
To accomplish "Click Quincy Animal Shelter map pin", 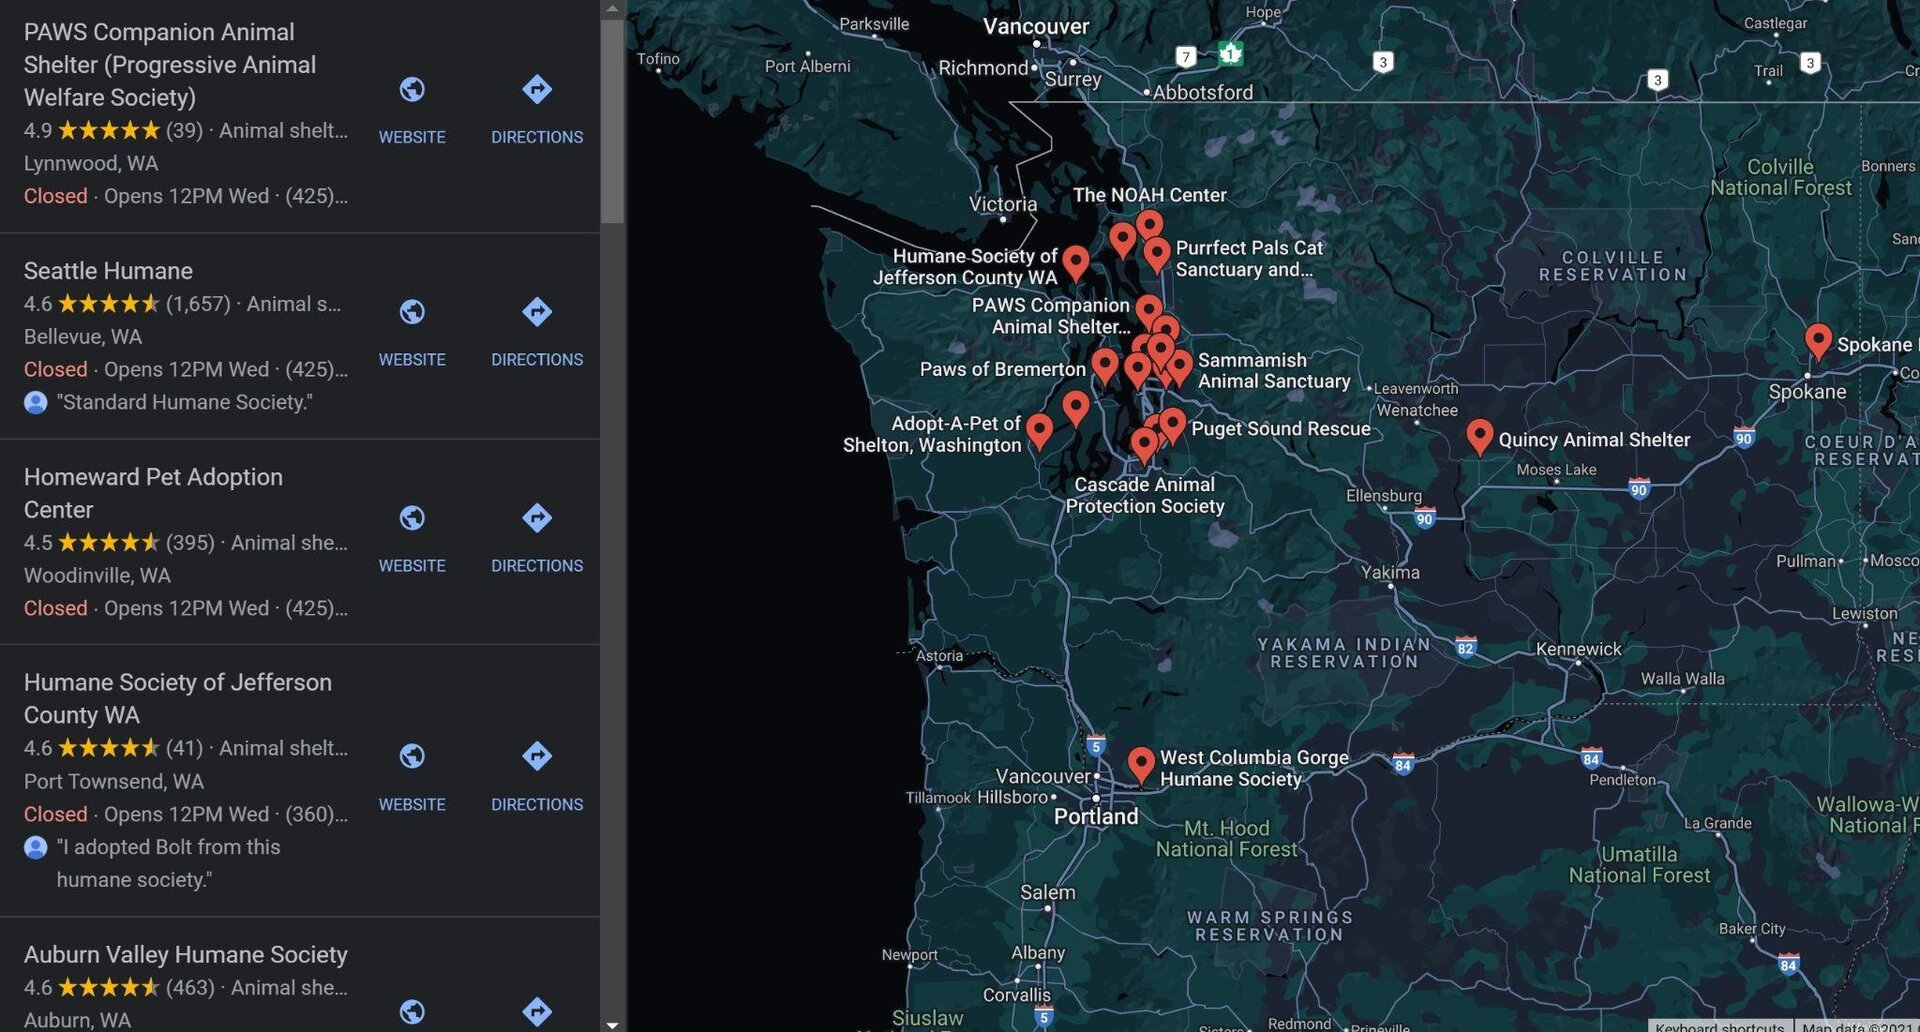I will pyautogui.click(x=1479, y=435).
